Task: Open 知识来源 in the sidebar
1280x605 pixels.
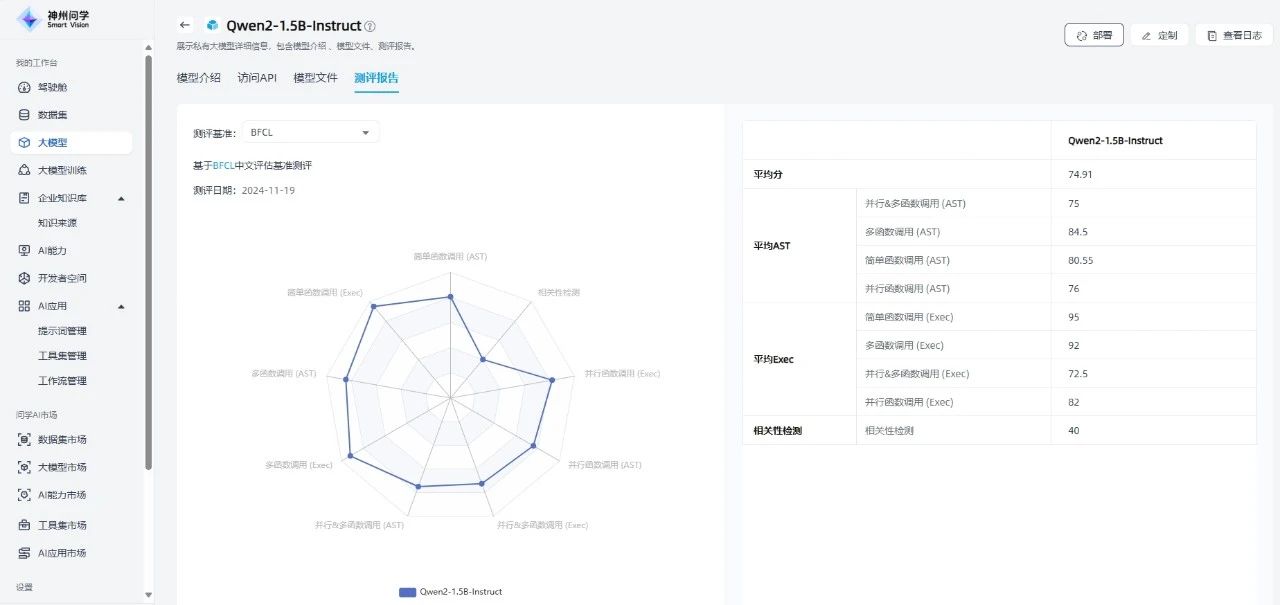Action: coord(57,223)
